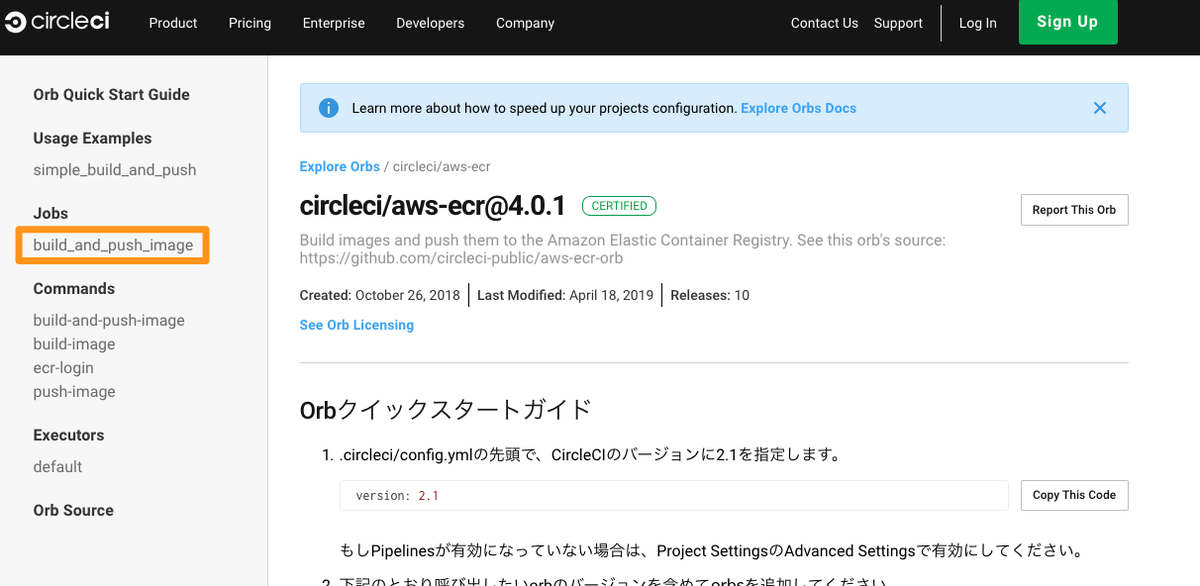The width and height of the screenshot is (1200, 586).
Task: Select Log In in the header
Action: click(x=977, y=22)
